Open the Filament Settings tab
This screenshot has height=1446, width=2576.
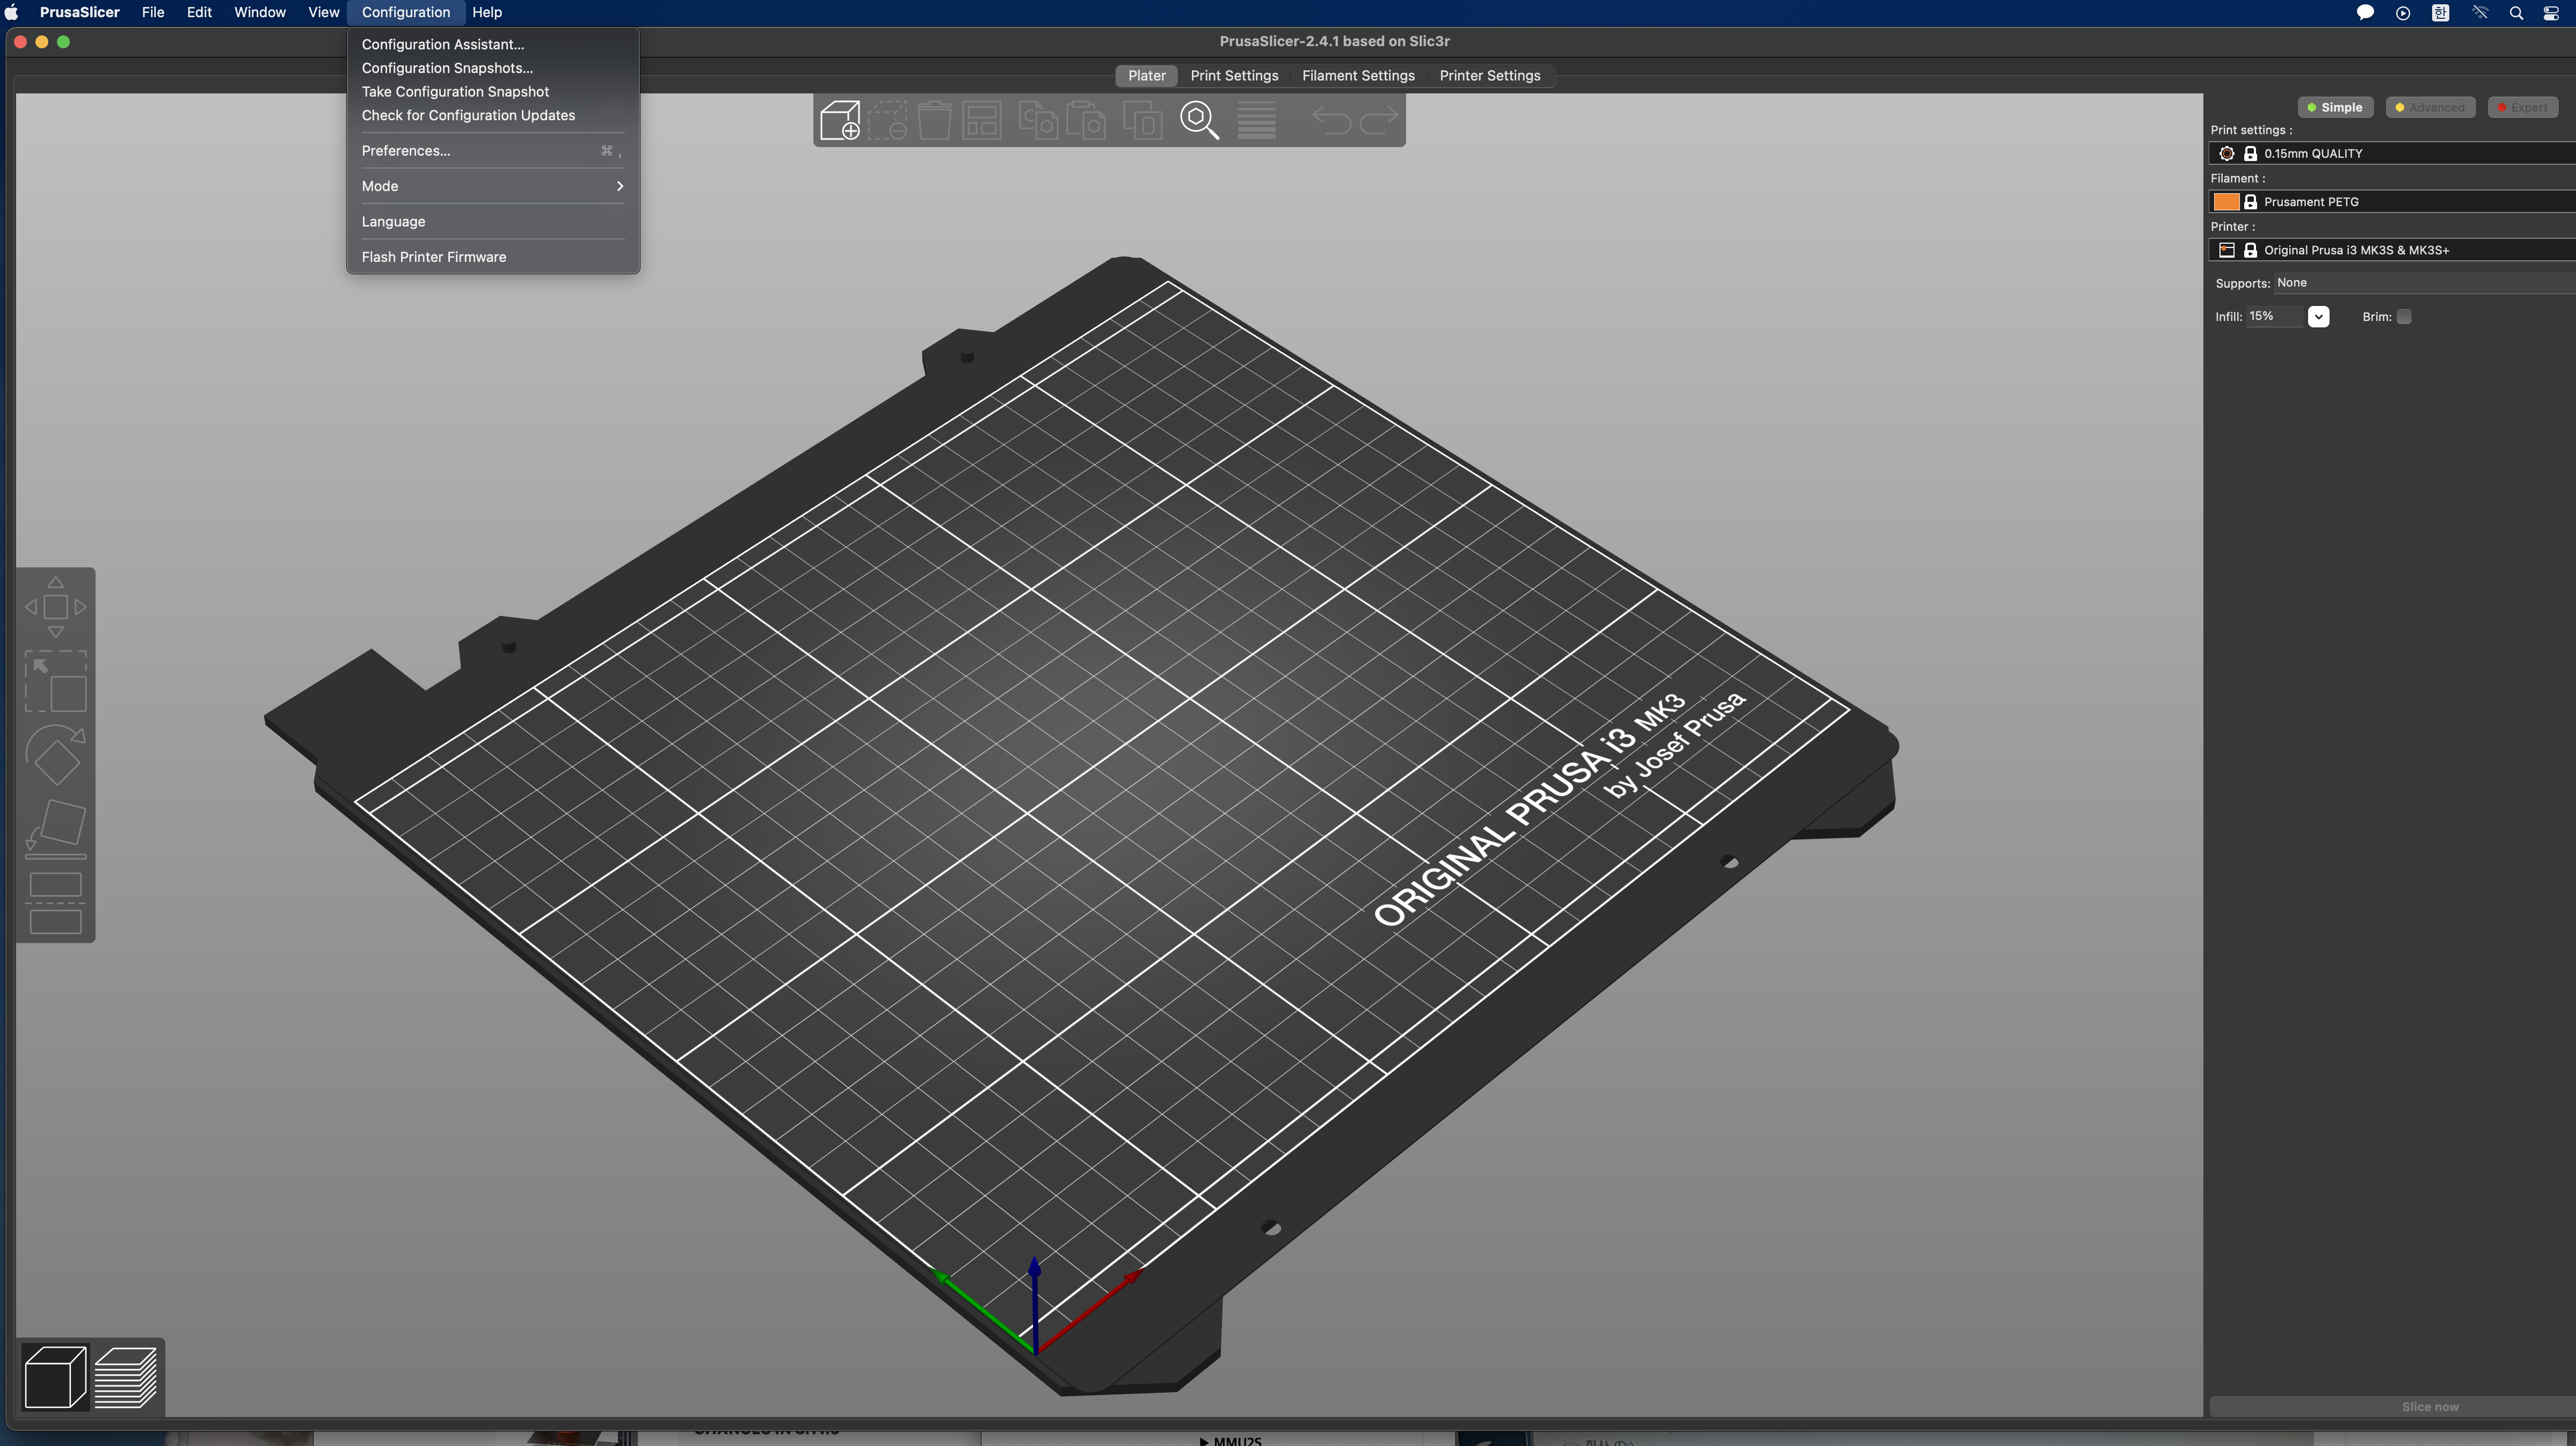[1358, 76]
